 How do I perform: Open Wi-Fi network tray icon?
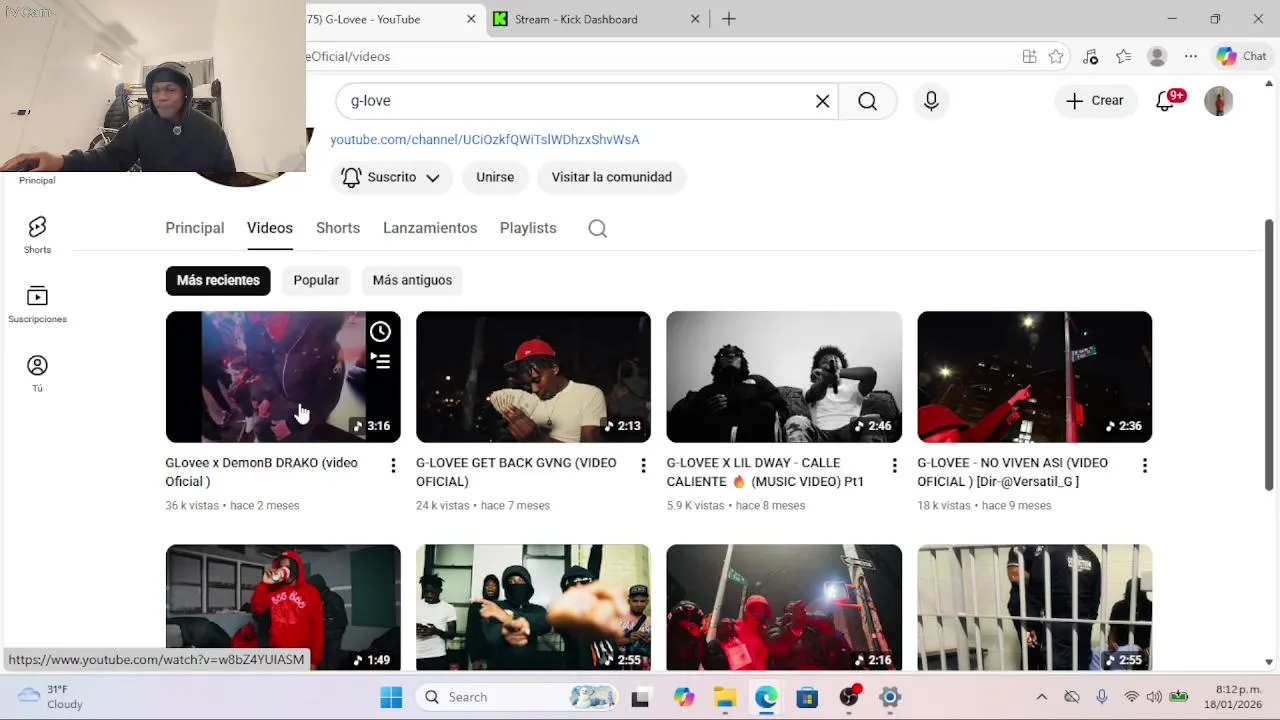1131,697
